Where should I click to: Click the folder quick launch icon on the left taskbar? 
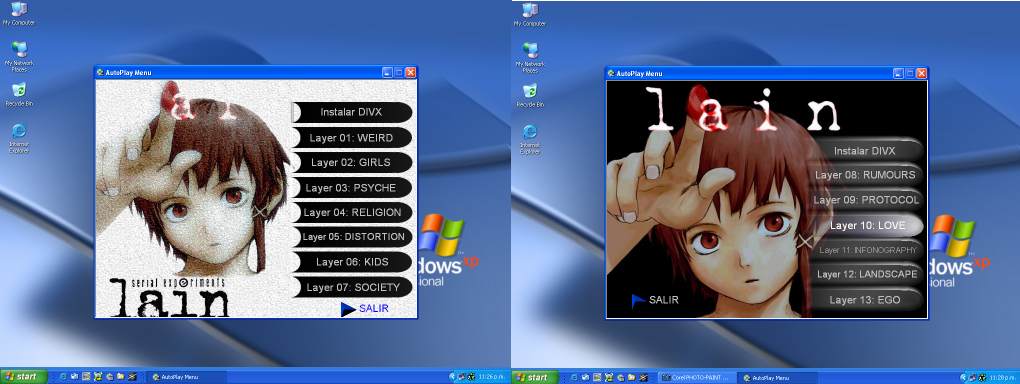[120, 376]
